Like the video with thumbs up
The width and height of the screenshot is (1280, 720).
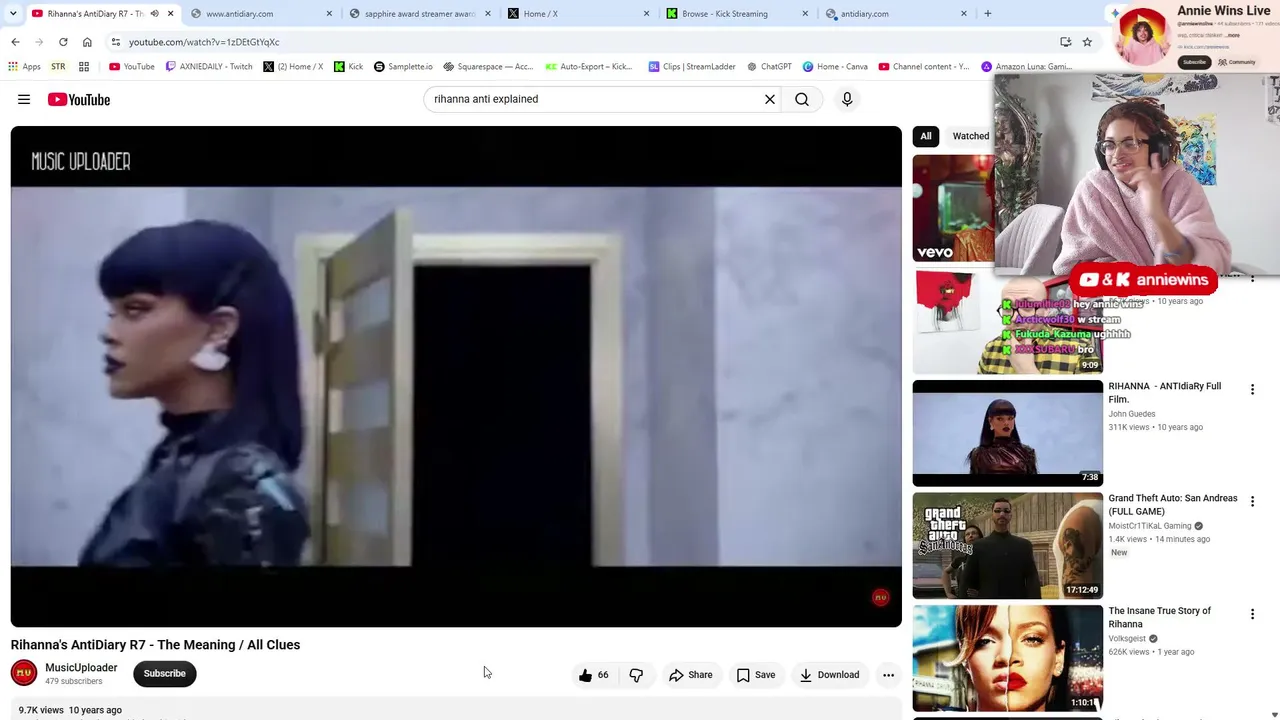[594, 675]
